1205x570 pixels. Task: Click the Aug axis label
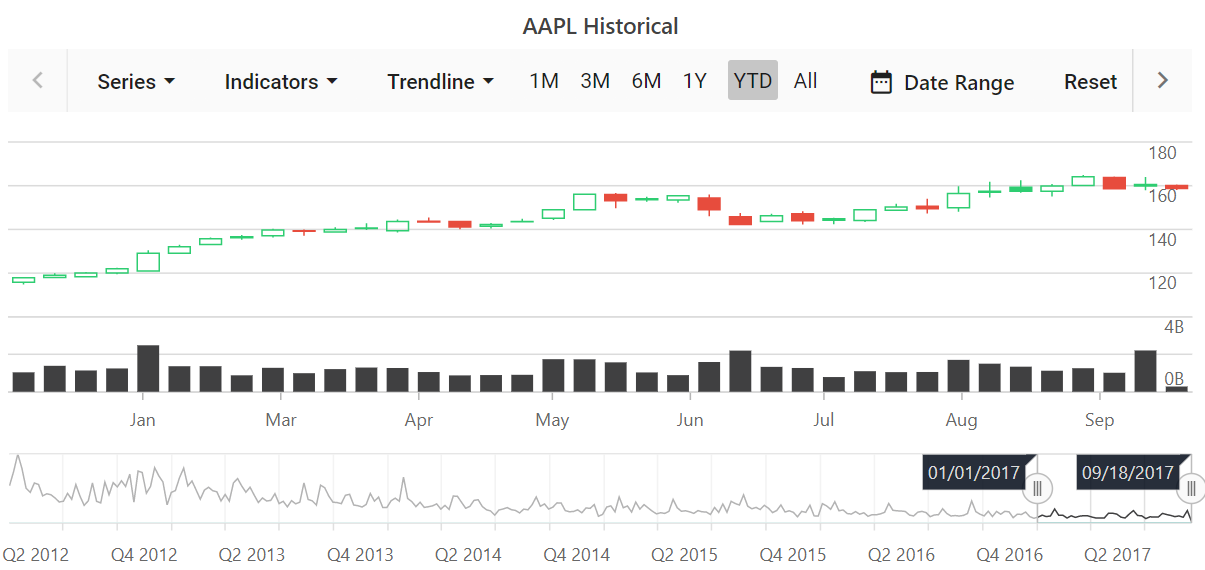coord(961,420)
